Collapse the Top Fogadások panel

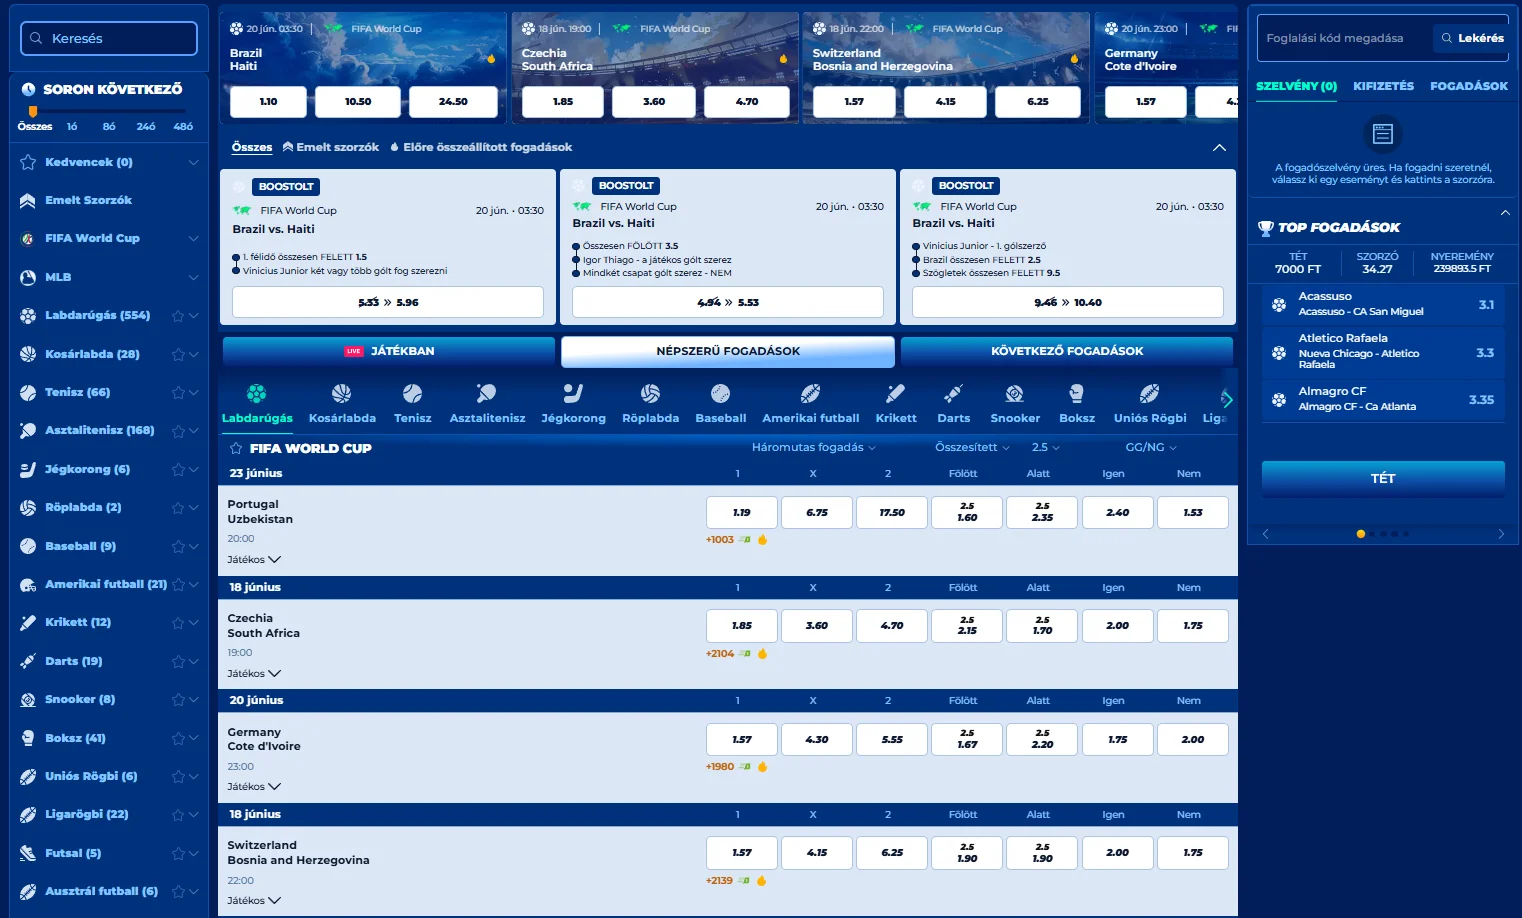1505,213
